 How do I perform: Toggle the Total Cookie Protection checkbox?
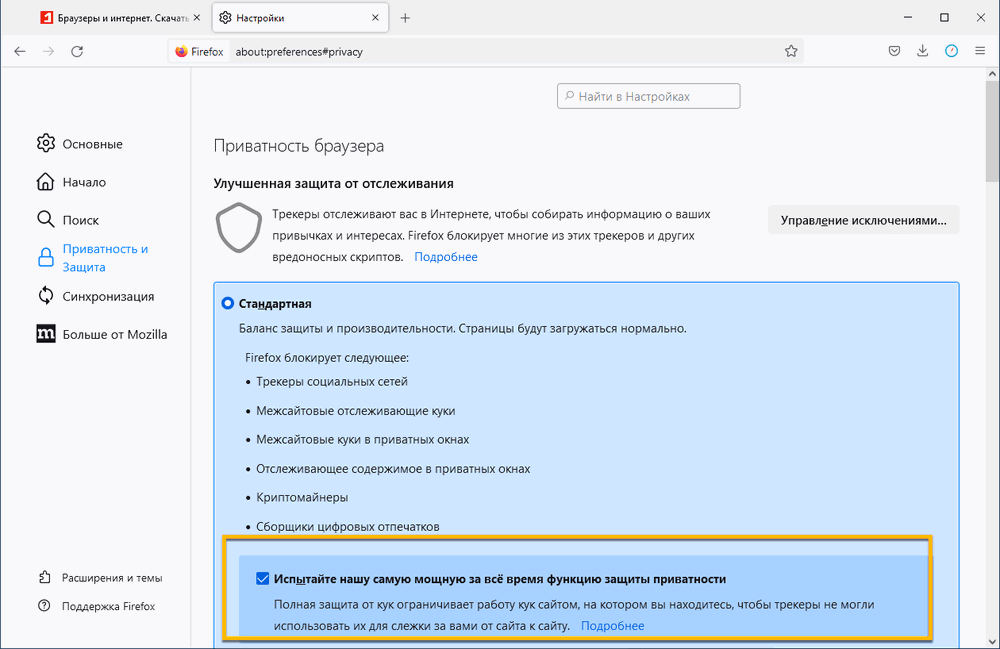click(x=263, y=578)
